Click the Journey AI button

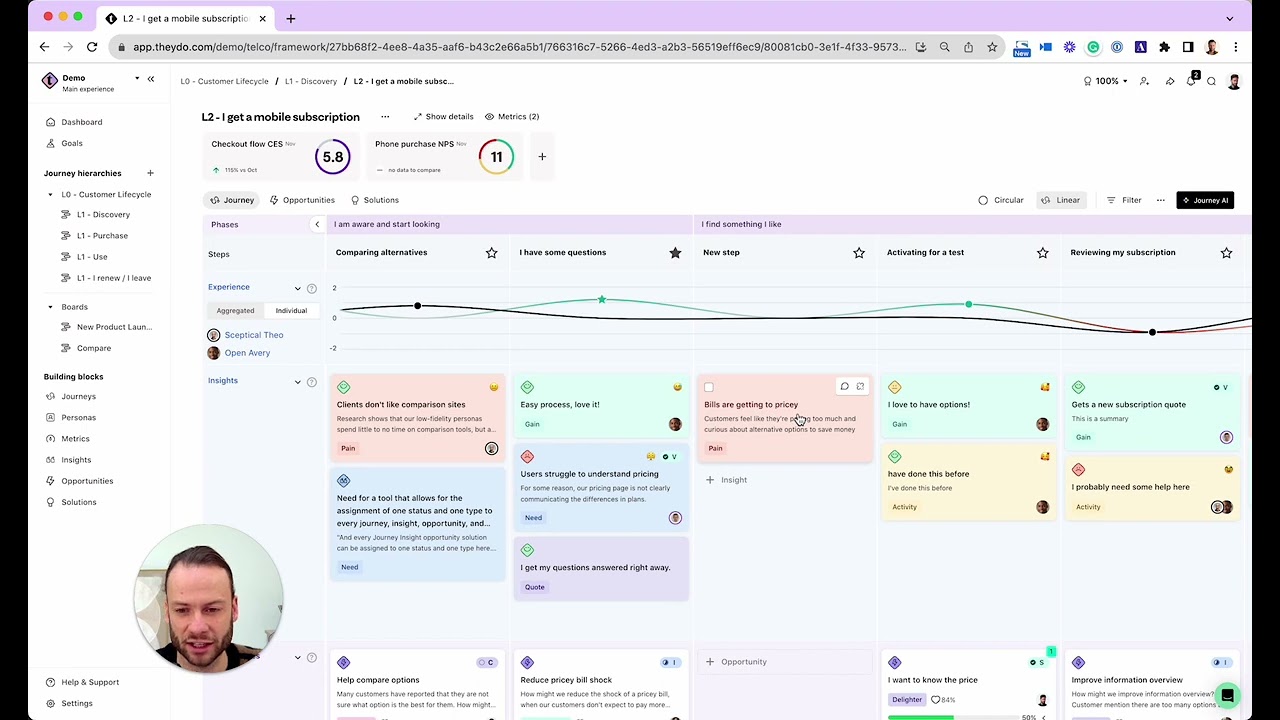point(1204,200)
